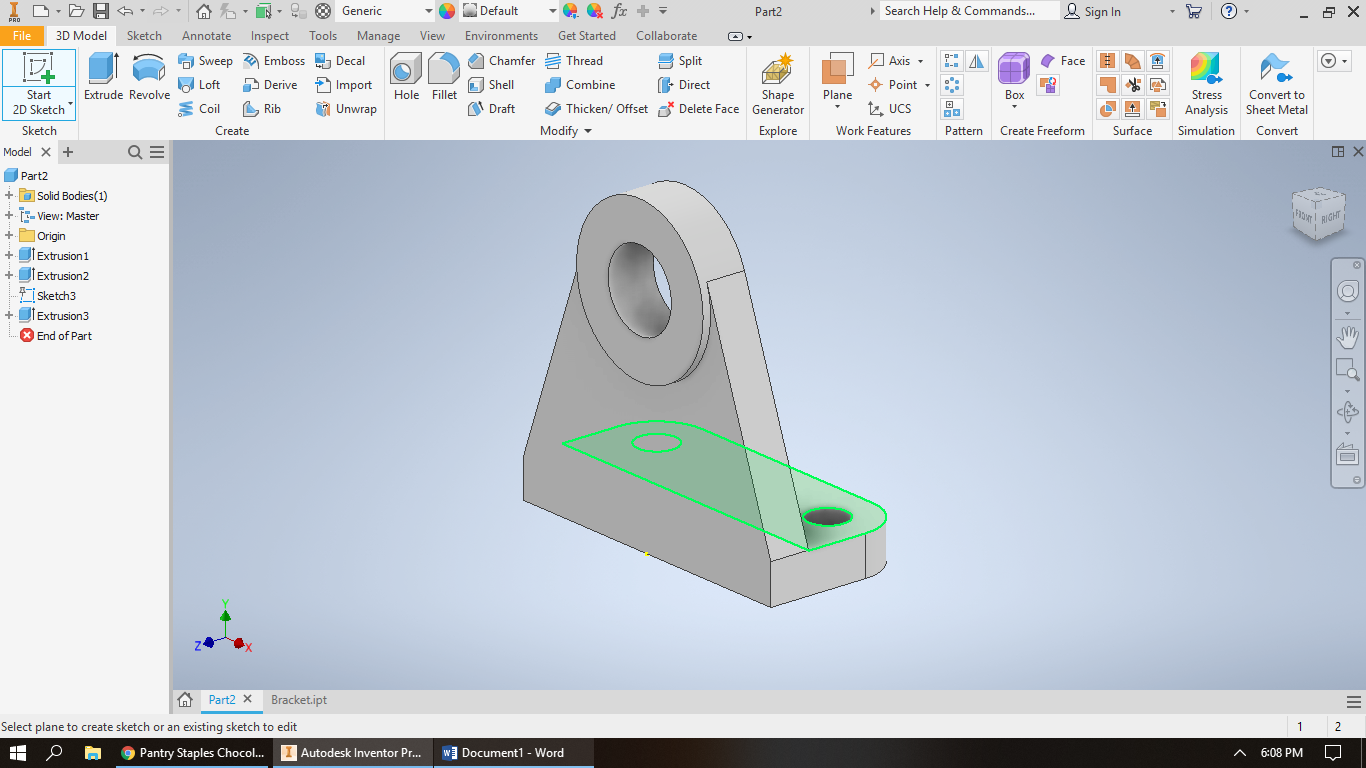The height and width of the screenshot is (768, 1366).
Task: Click the ViewCube RIGHT face
Action: (x=1330, y=217)
